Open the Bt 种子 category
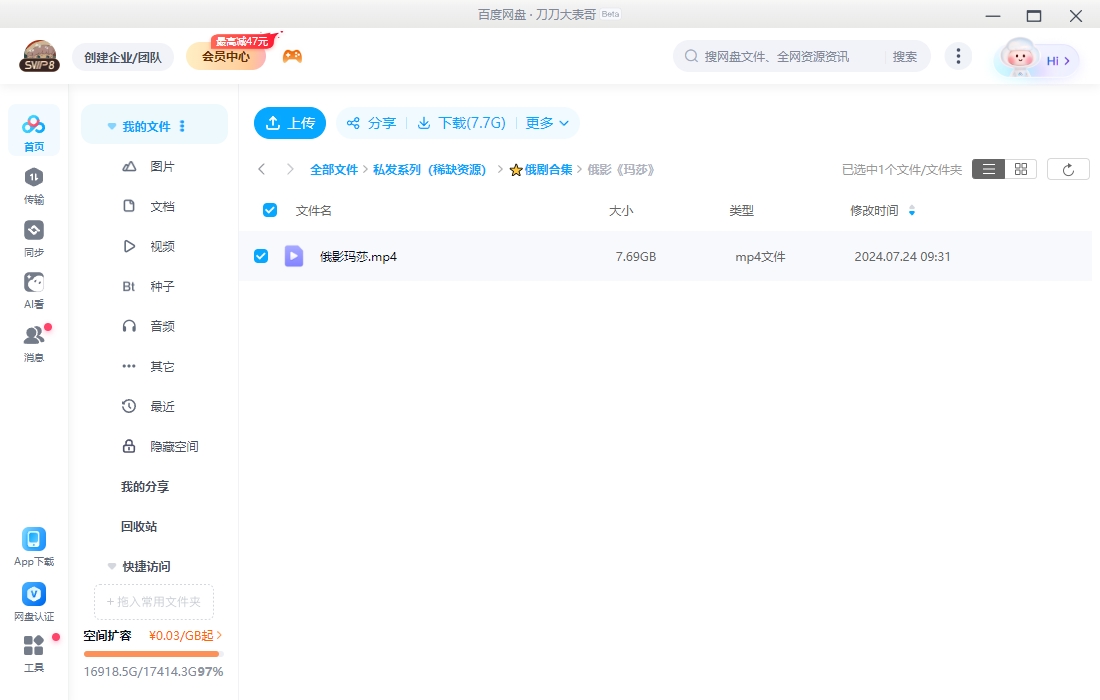The width and height of the screenshot is (1100, 700). [x=160, y=286]
